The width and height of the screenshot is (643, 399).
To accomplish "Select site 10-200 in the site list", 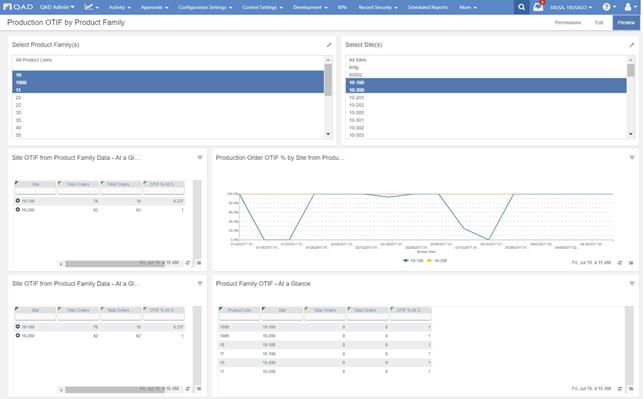I will [486, 90].
